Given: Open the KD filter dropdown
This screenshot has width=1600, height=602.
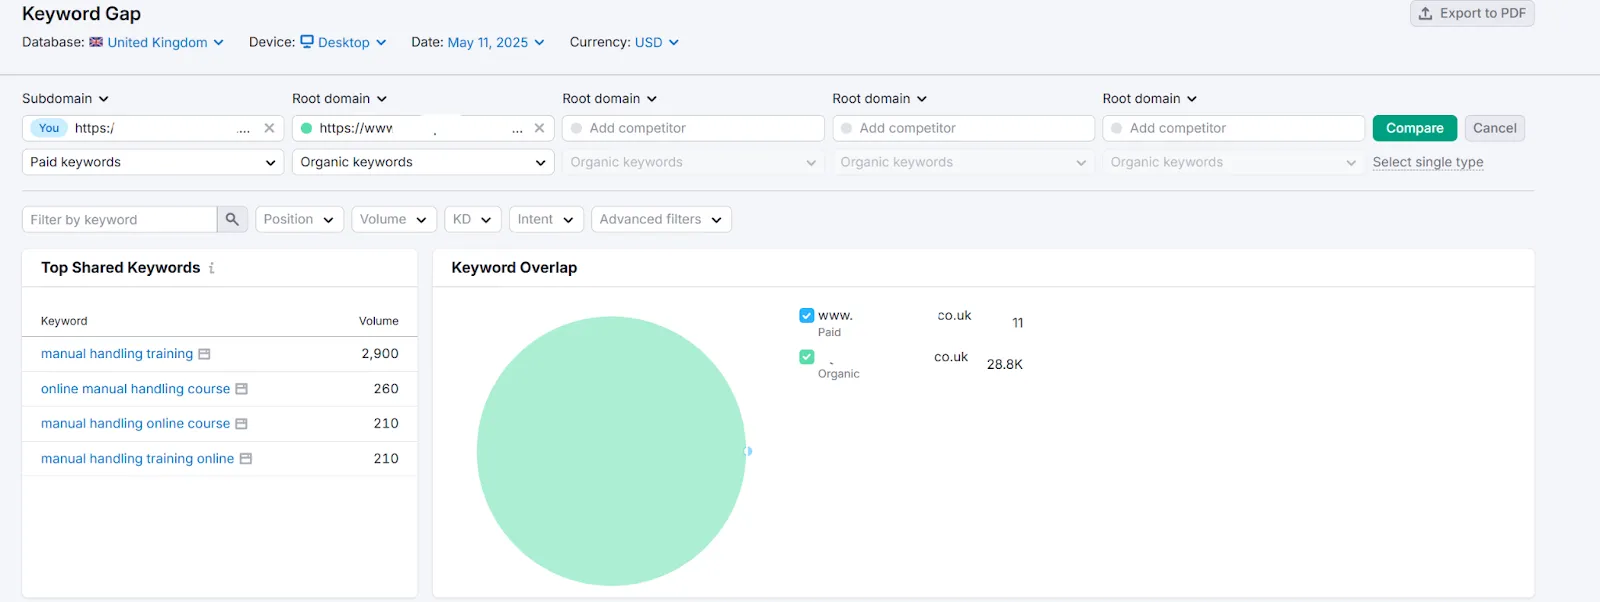Looking at the screenshot, I should tap(472, 219).
